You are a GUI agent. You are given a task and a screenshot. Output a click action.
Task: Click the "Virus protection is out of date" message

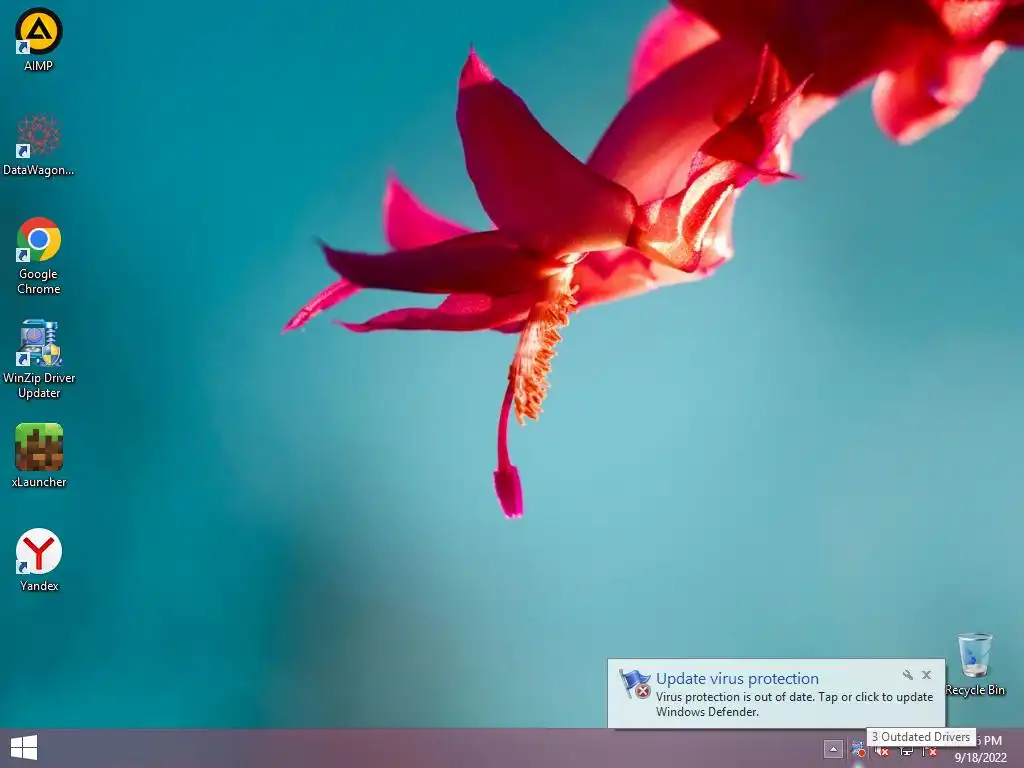coord(794,704)
